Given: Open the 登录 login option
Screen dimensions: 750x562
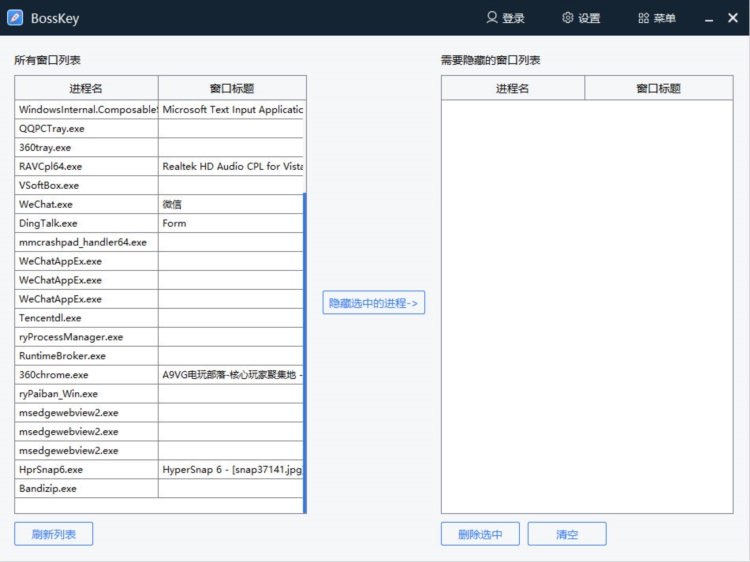Looking at the screenshot, I should point(505,18).
